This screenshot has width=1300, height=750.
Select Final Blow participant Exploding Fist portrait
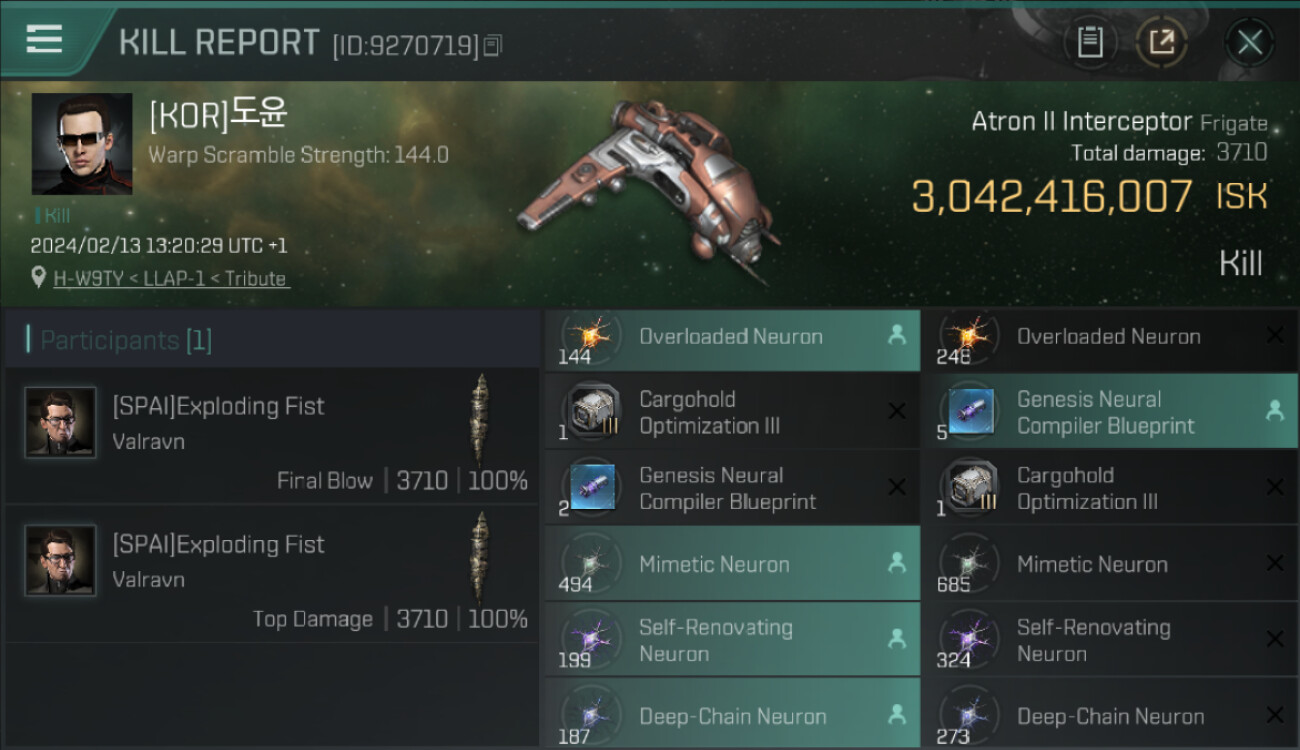(x=61, y=422)
